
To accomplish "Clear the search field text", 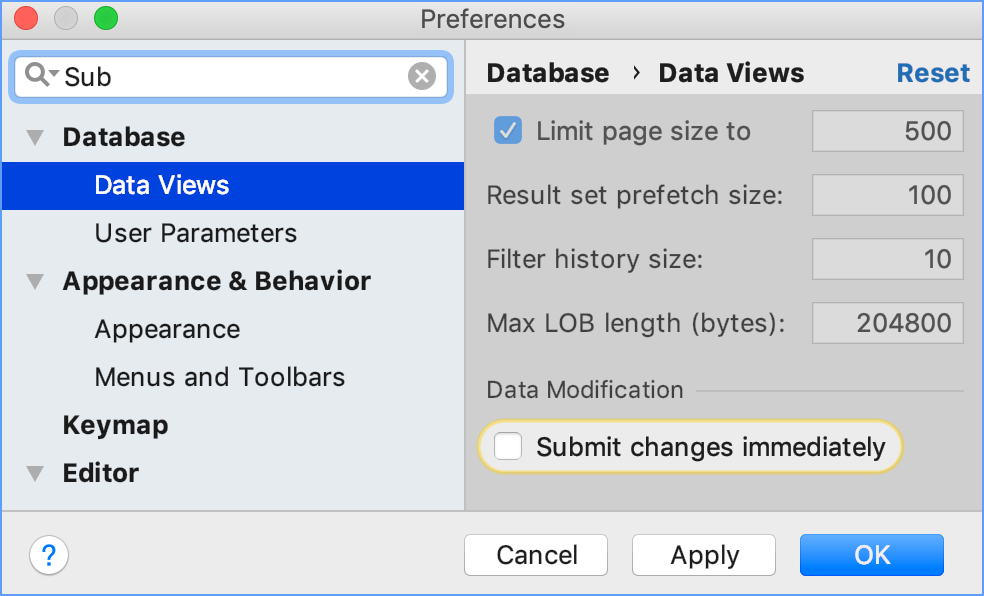I will pos(422,76).
